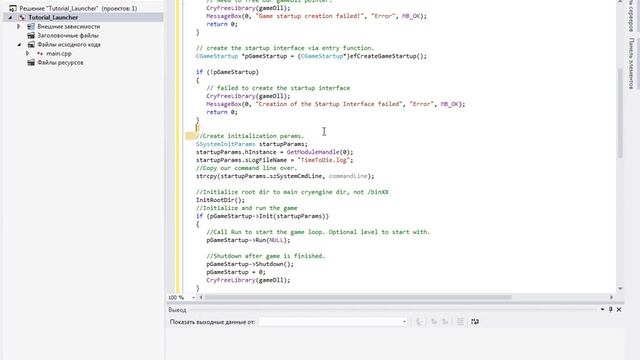Click the go to previous message icon
Viewport: 640px width, 360px height.
(434, 322)
